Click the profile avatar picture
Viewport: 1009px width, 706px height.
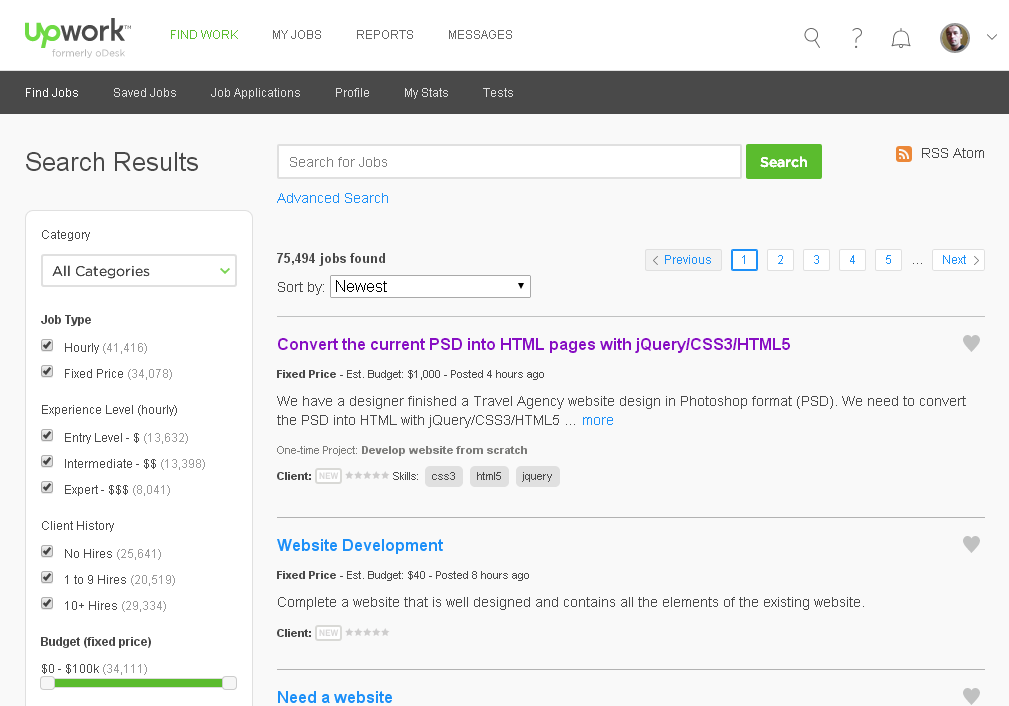pos(954,37)
